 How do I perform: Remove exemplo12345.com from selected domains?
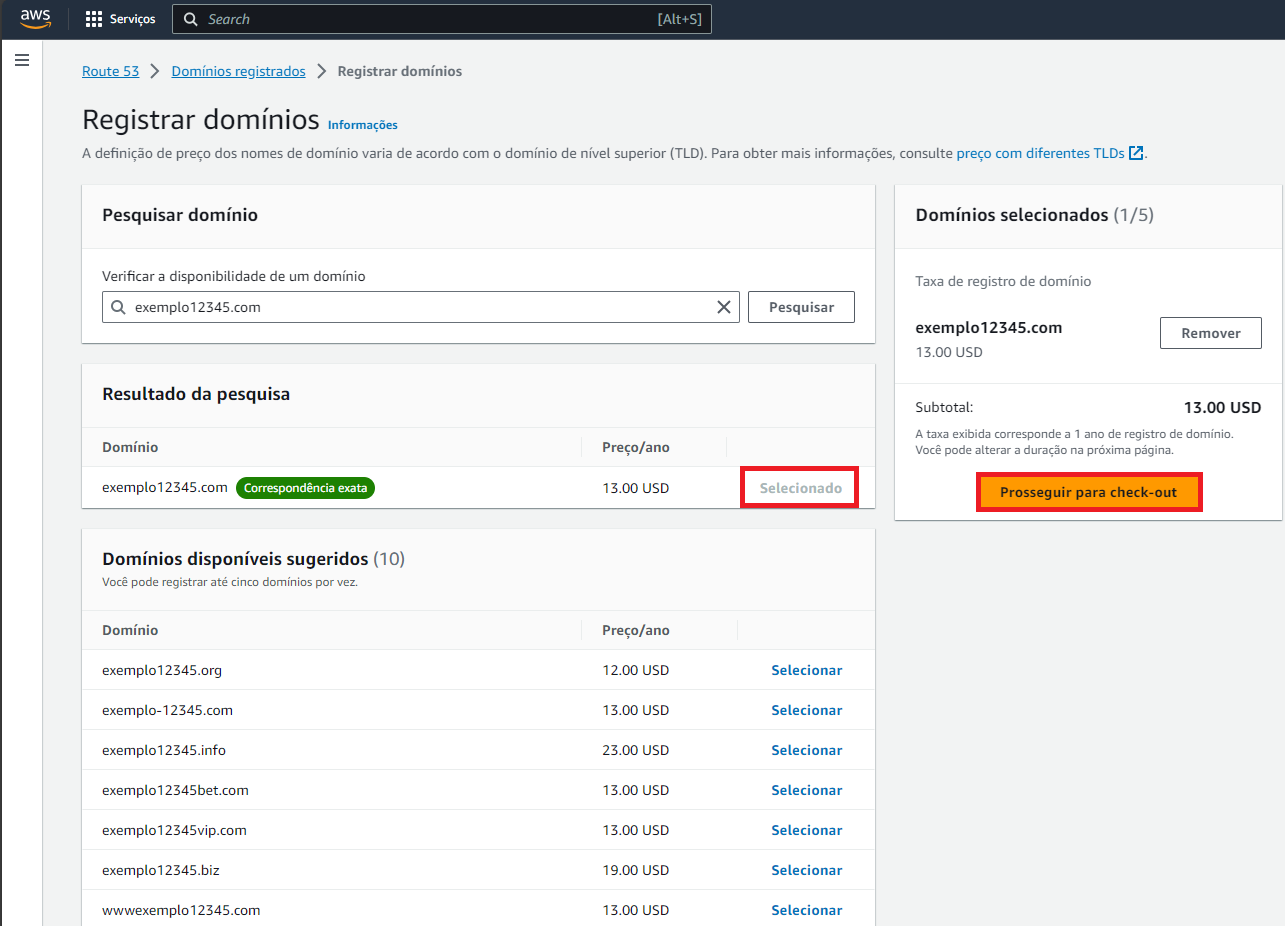point(1210,333)
